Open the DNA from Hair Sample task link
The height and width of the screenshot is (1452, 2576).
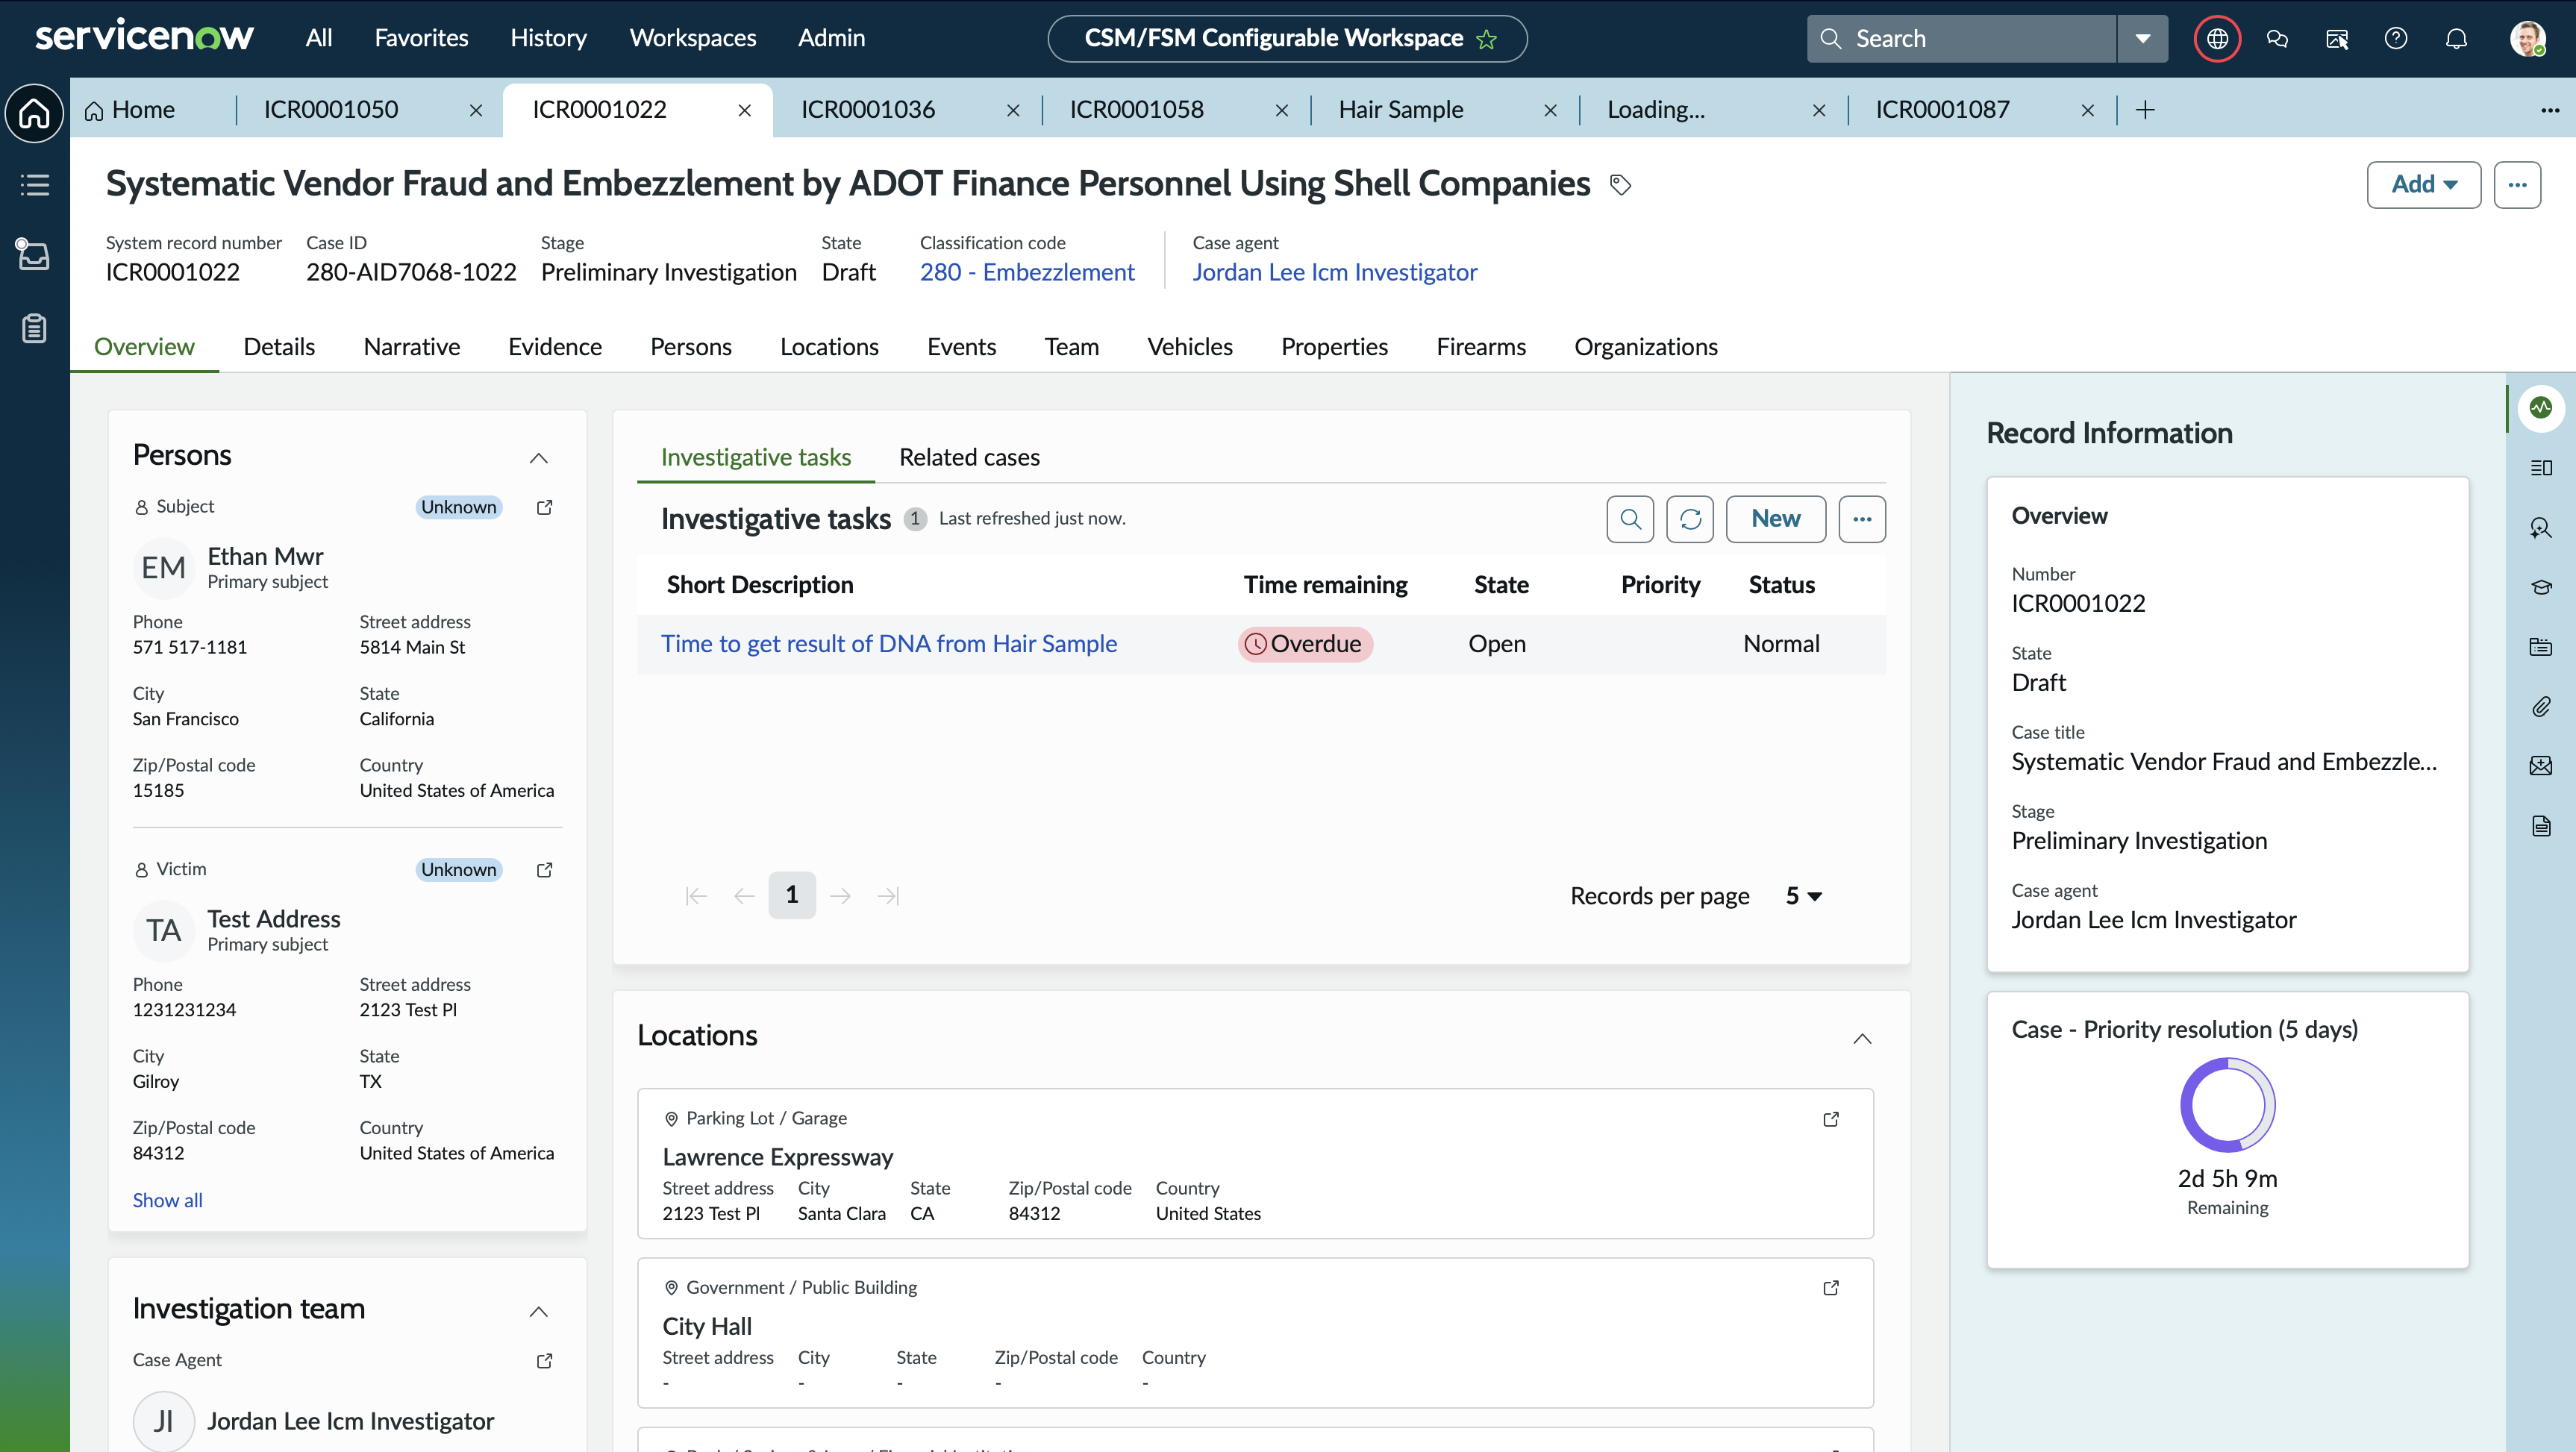coord(888,644)
